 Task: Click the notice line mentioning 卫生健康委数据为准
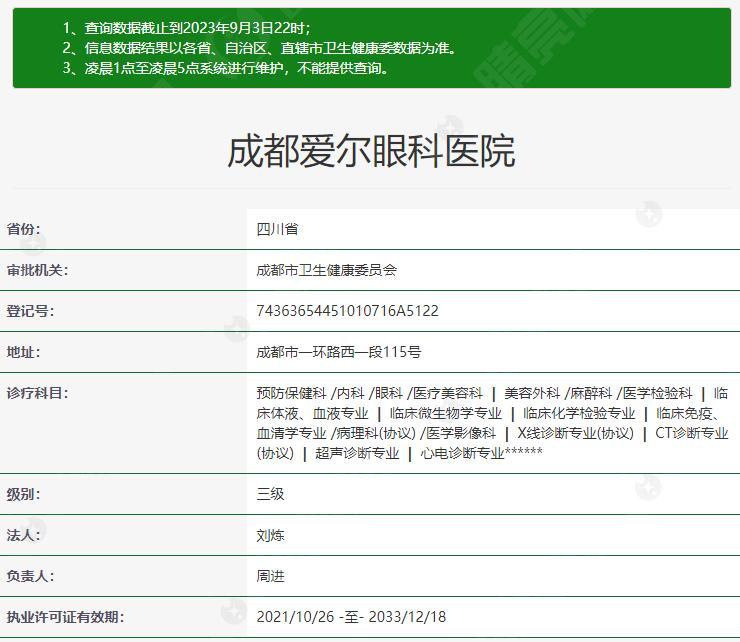(260, 48)
